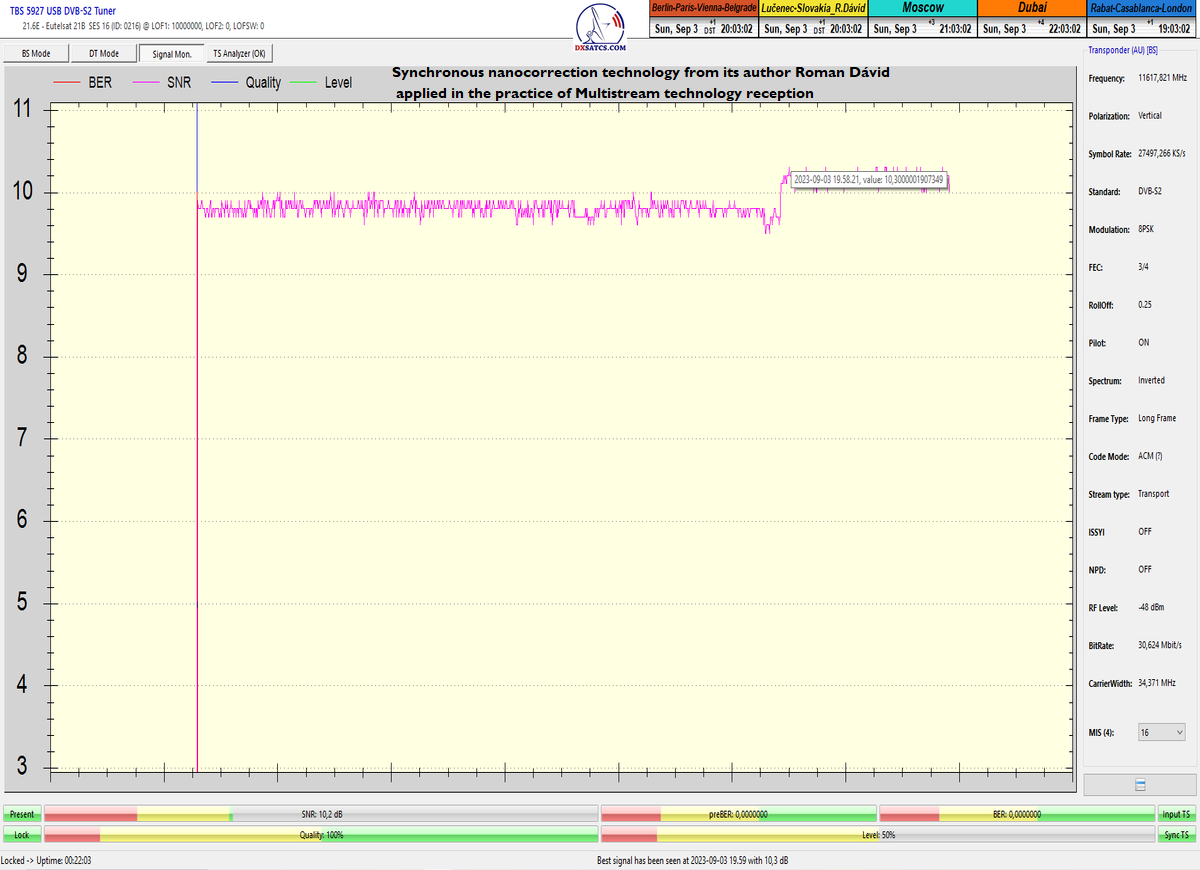Select the Signal Mon. tab
This screenshot has height=870, width=1200.
[170, 53]
